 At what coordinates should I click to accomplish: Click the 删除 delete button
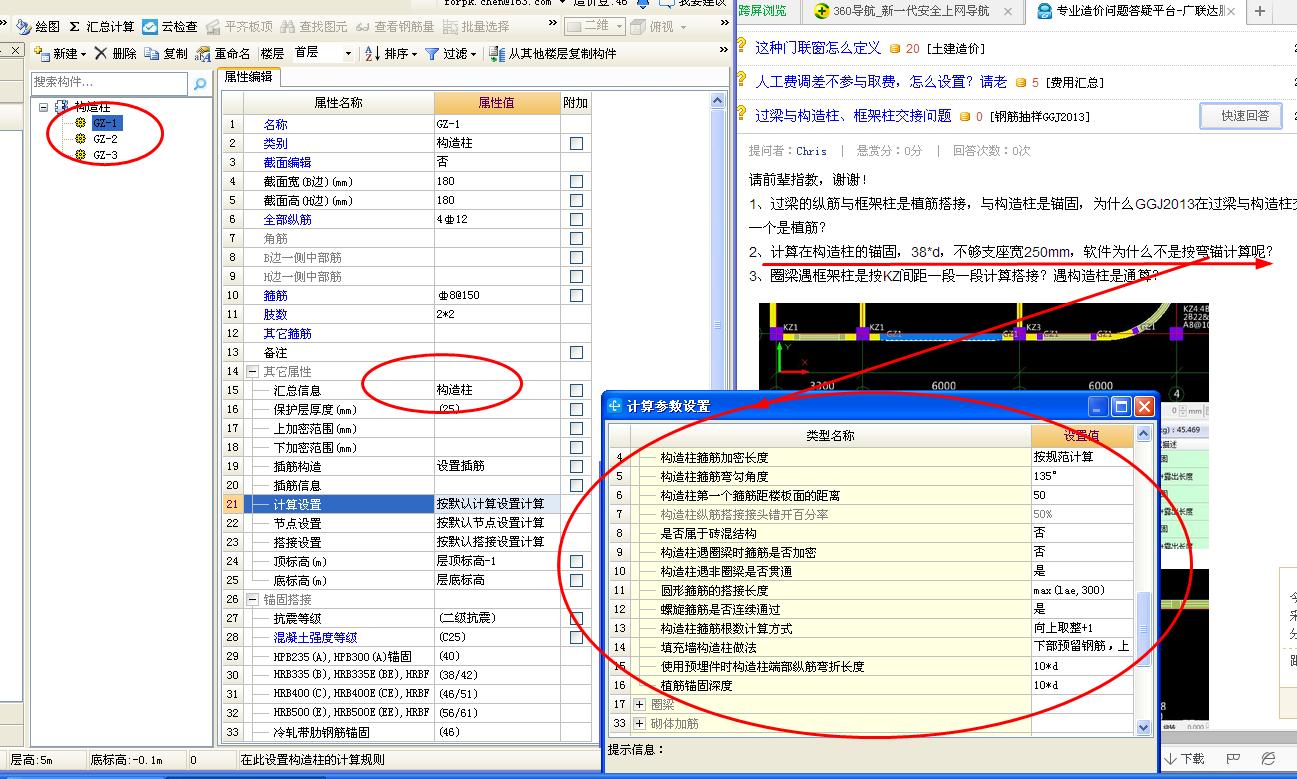click(x=115, y=54)
